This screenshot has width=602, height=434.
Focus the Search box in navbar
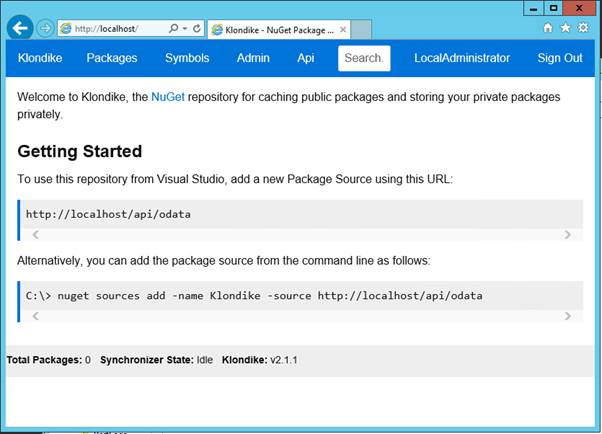pos(364,58)
